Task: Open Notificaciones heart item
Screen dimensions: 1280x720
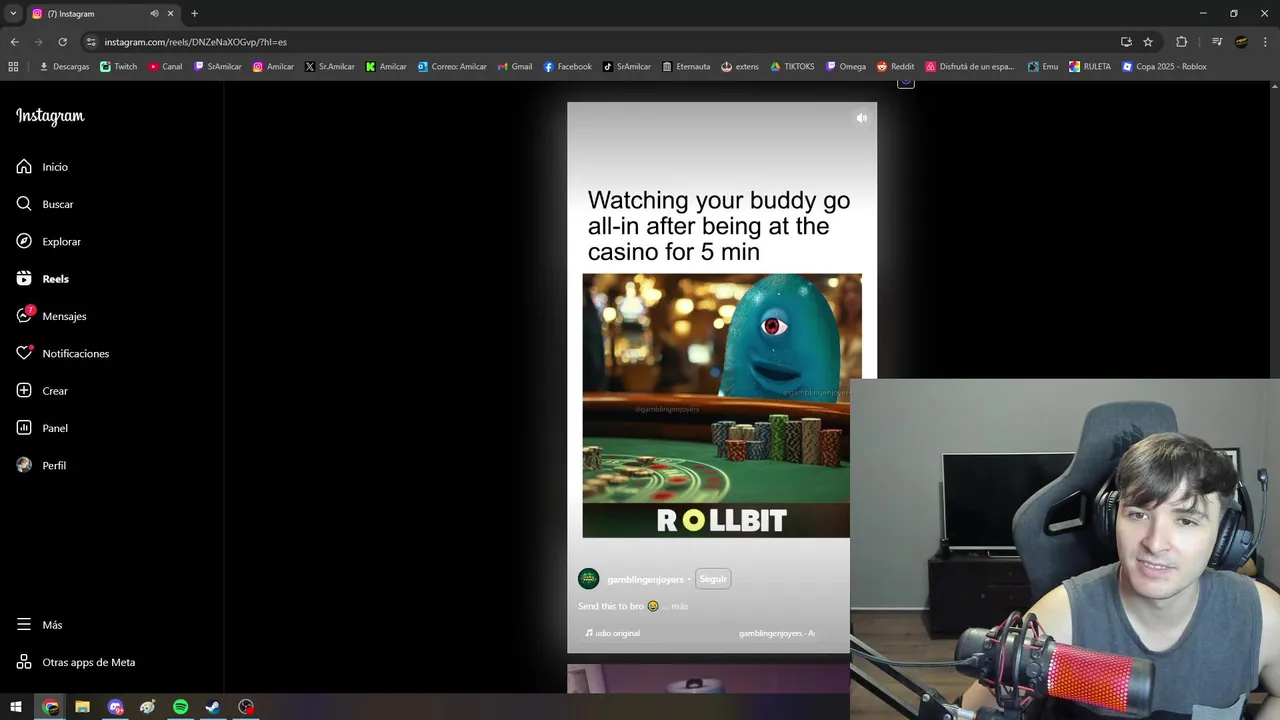Action: point(62,353)
